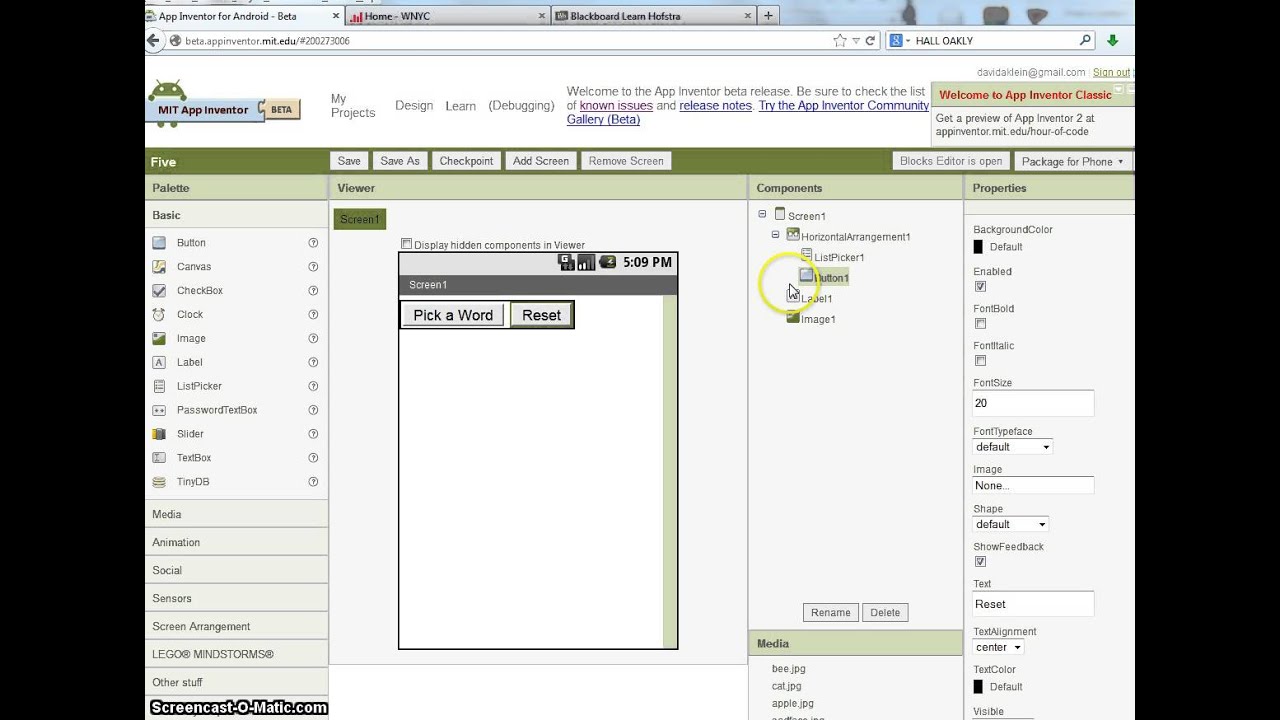Reload the page using the refresh icon
The width and height of the screenshot is (1280, 720).
click(x=871, y=41)
